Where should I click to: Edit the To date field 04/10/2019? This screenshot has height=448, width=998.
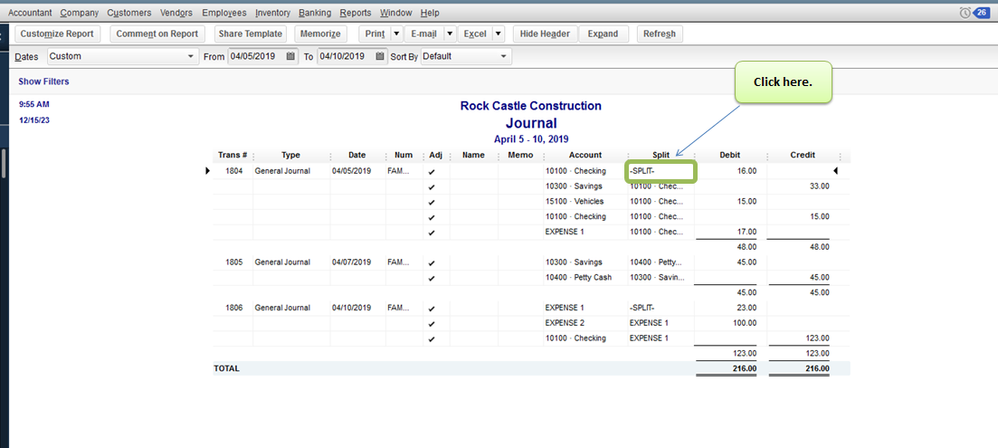point(346,56)
